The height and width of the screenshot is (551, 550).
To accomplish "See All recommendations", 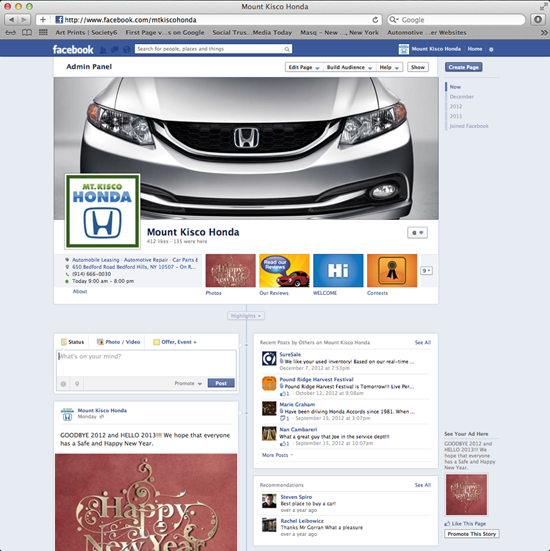I will point(423,485).
